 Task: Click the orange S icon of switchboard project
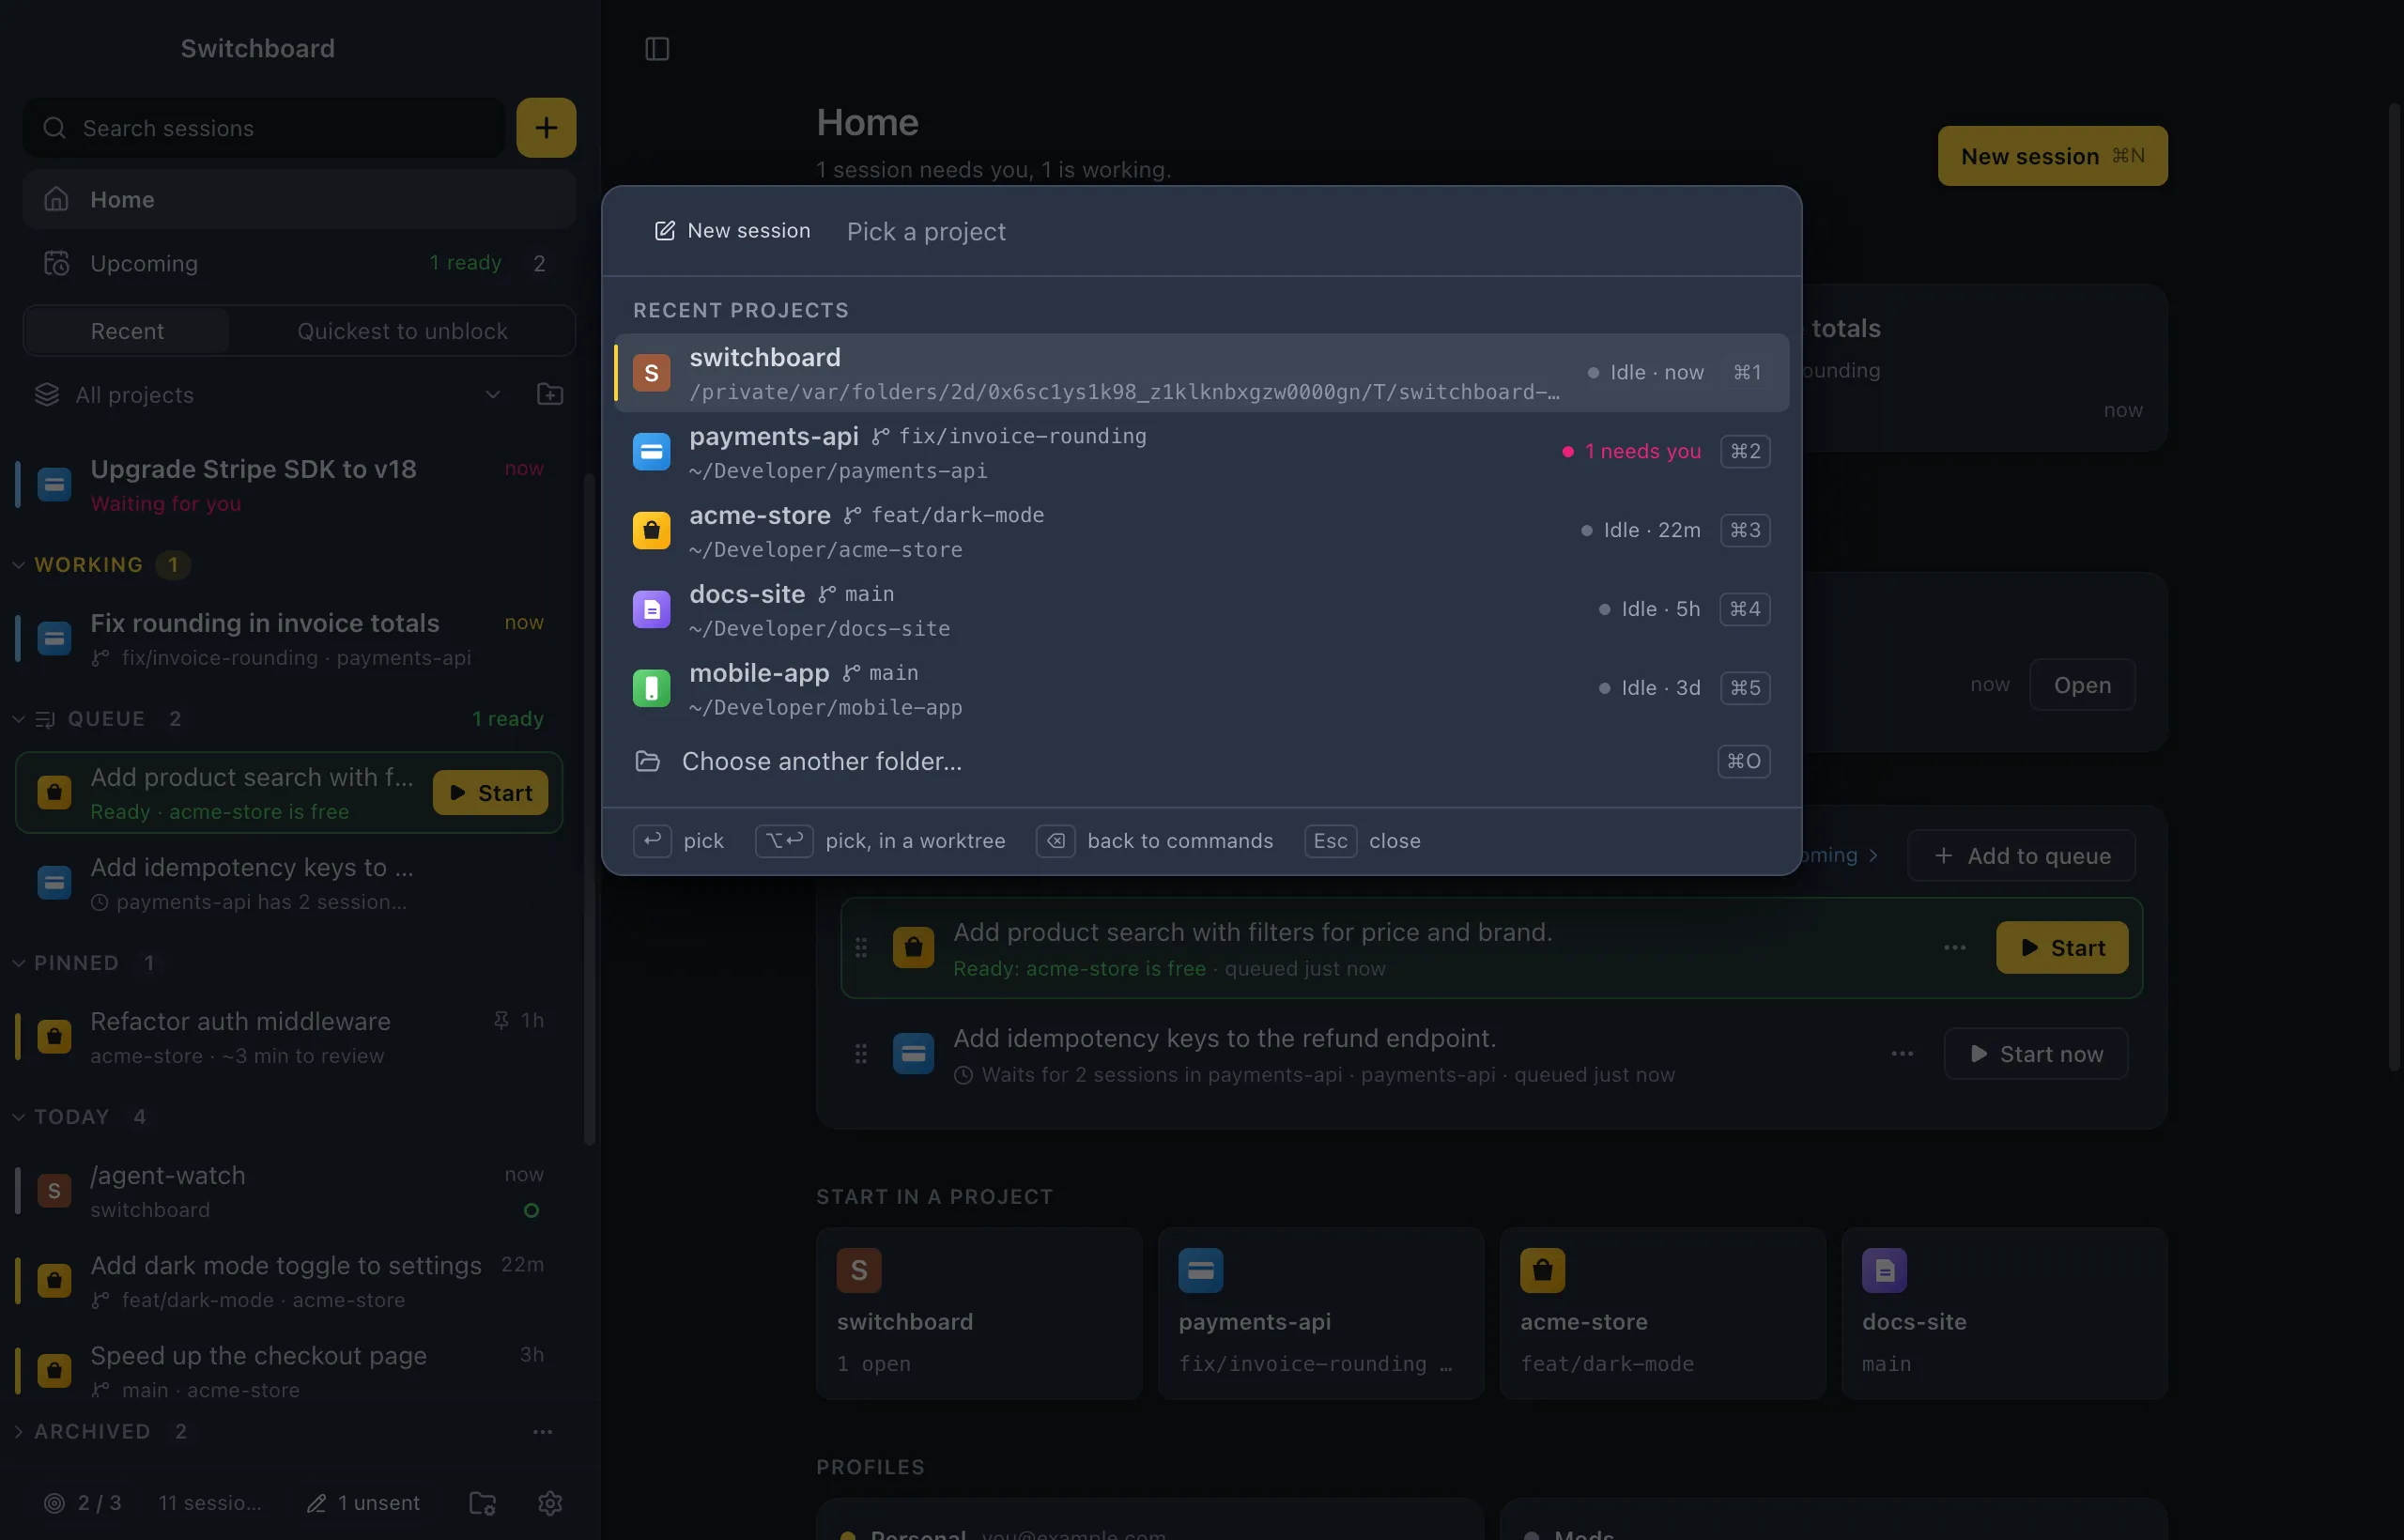651,372
